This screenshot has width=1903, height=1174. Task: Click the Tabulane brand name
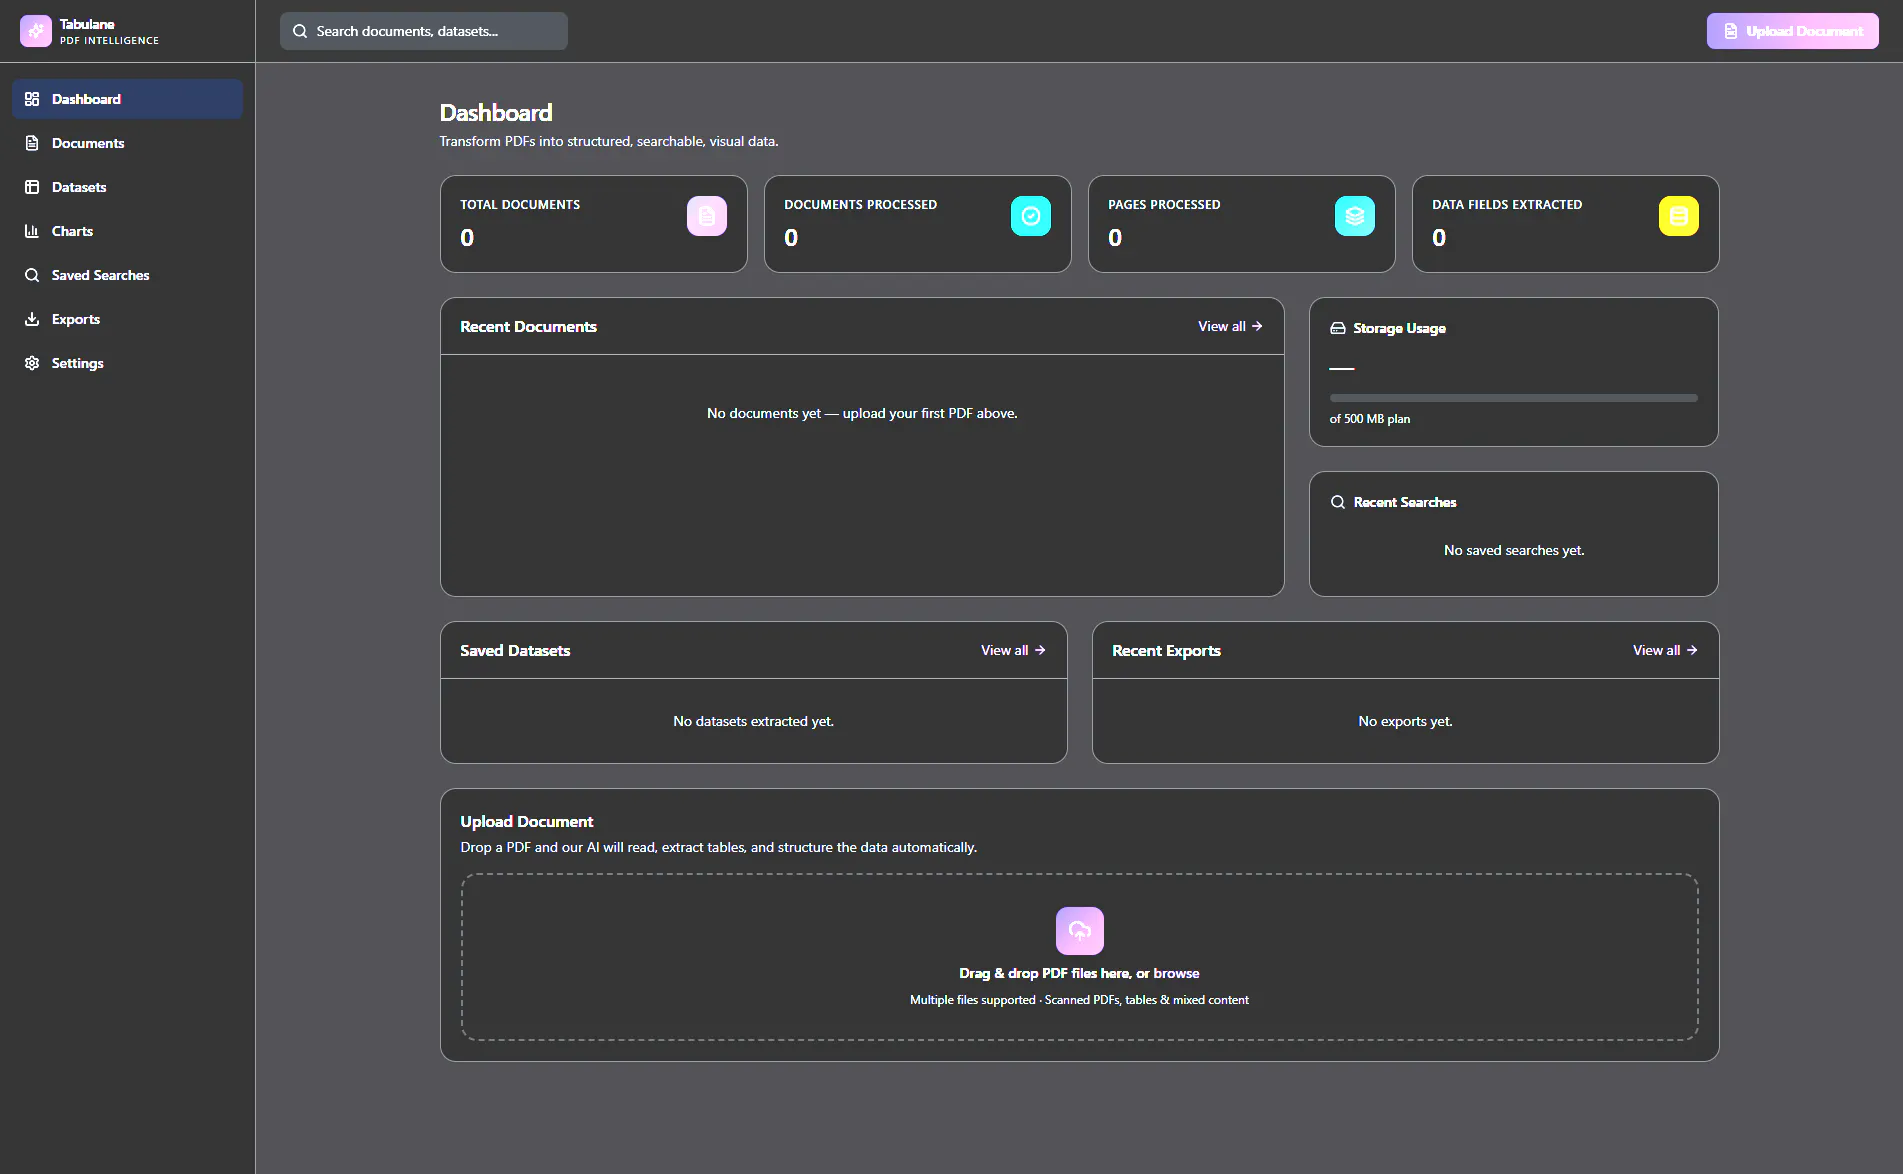(87, 24)
